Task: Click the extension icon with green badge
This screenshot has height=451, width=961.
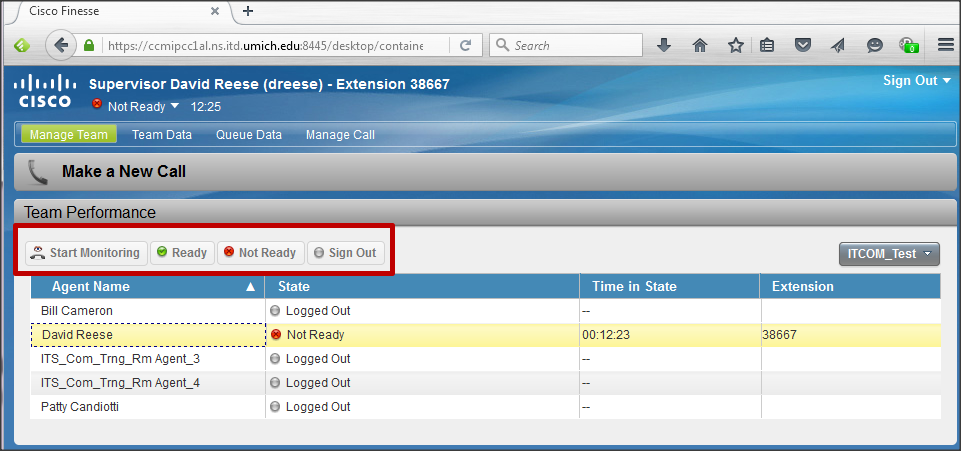Action: [x=908, y=45]
